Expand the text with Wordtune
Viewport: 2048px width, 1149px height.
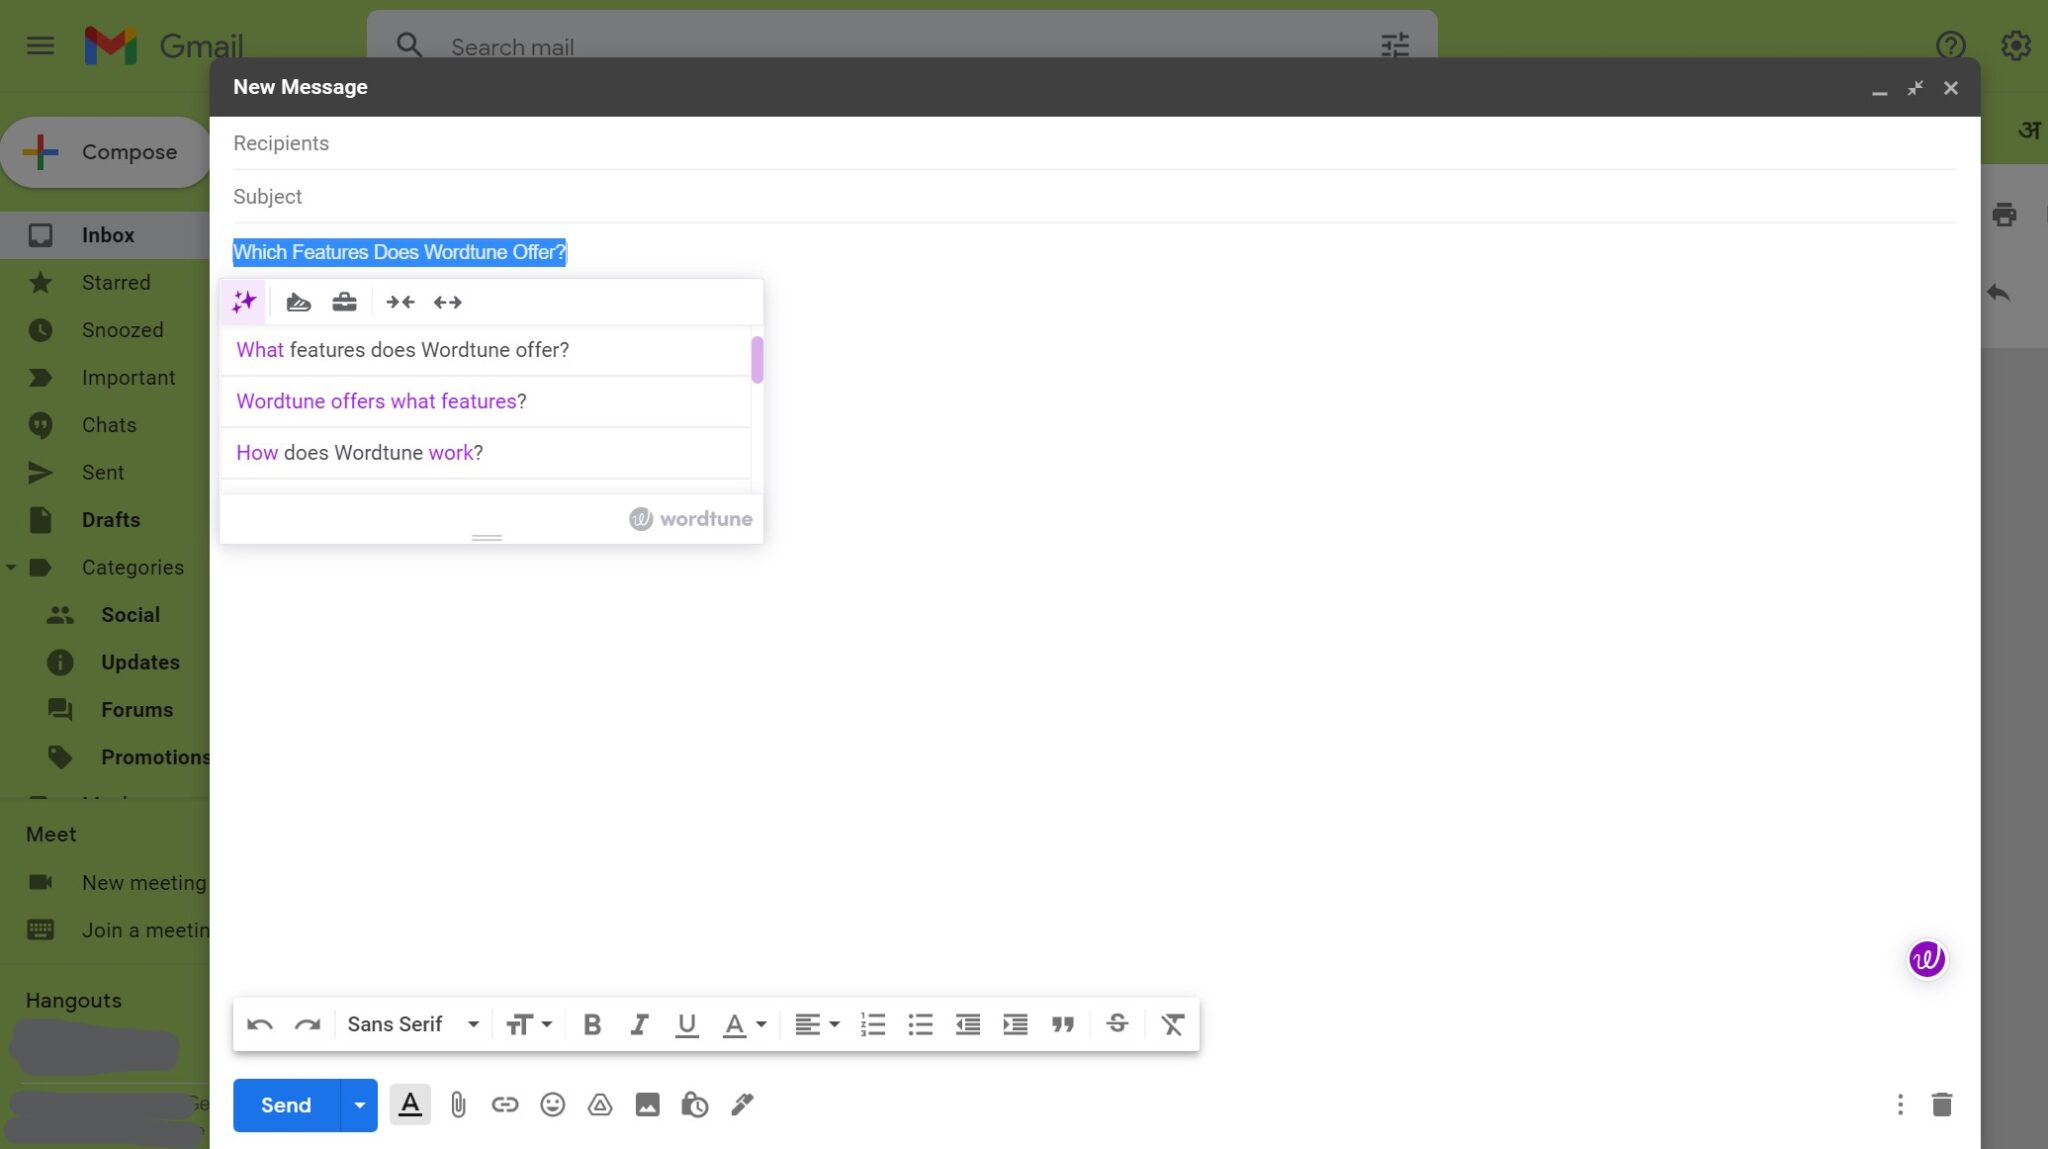(447, 301)
